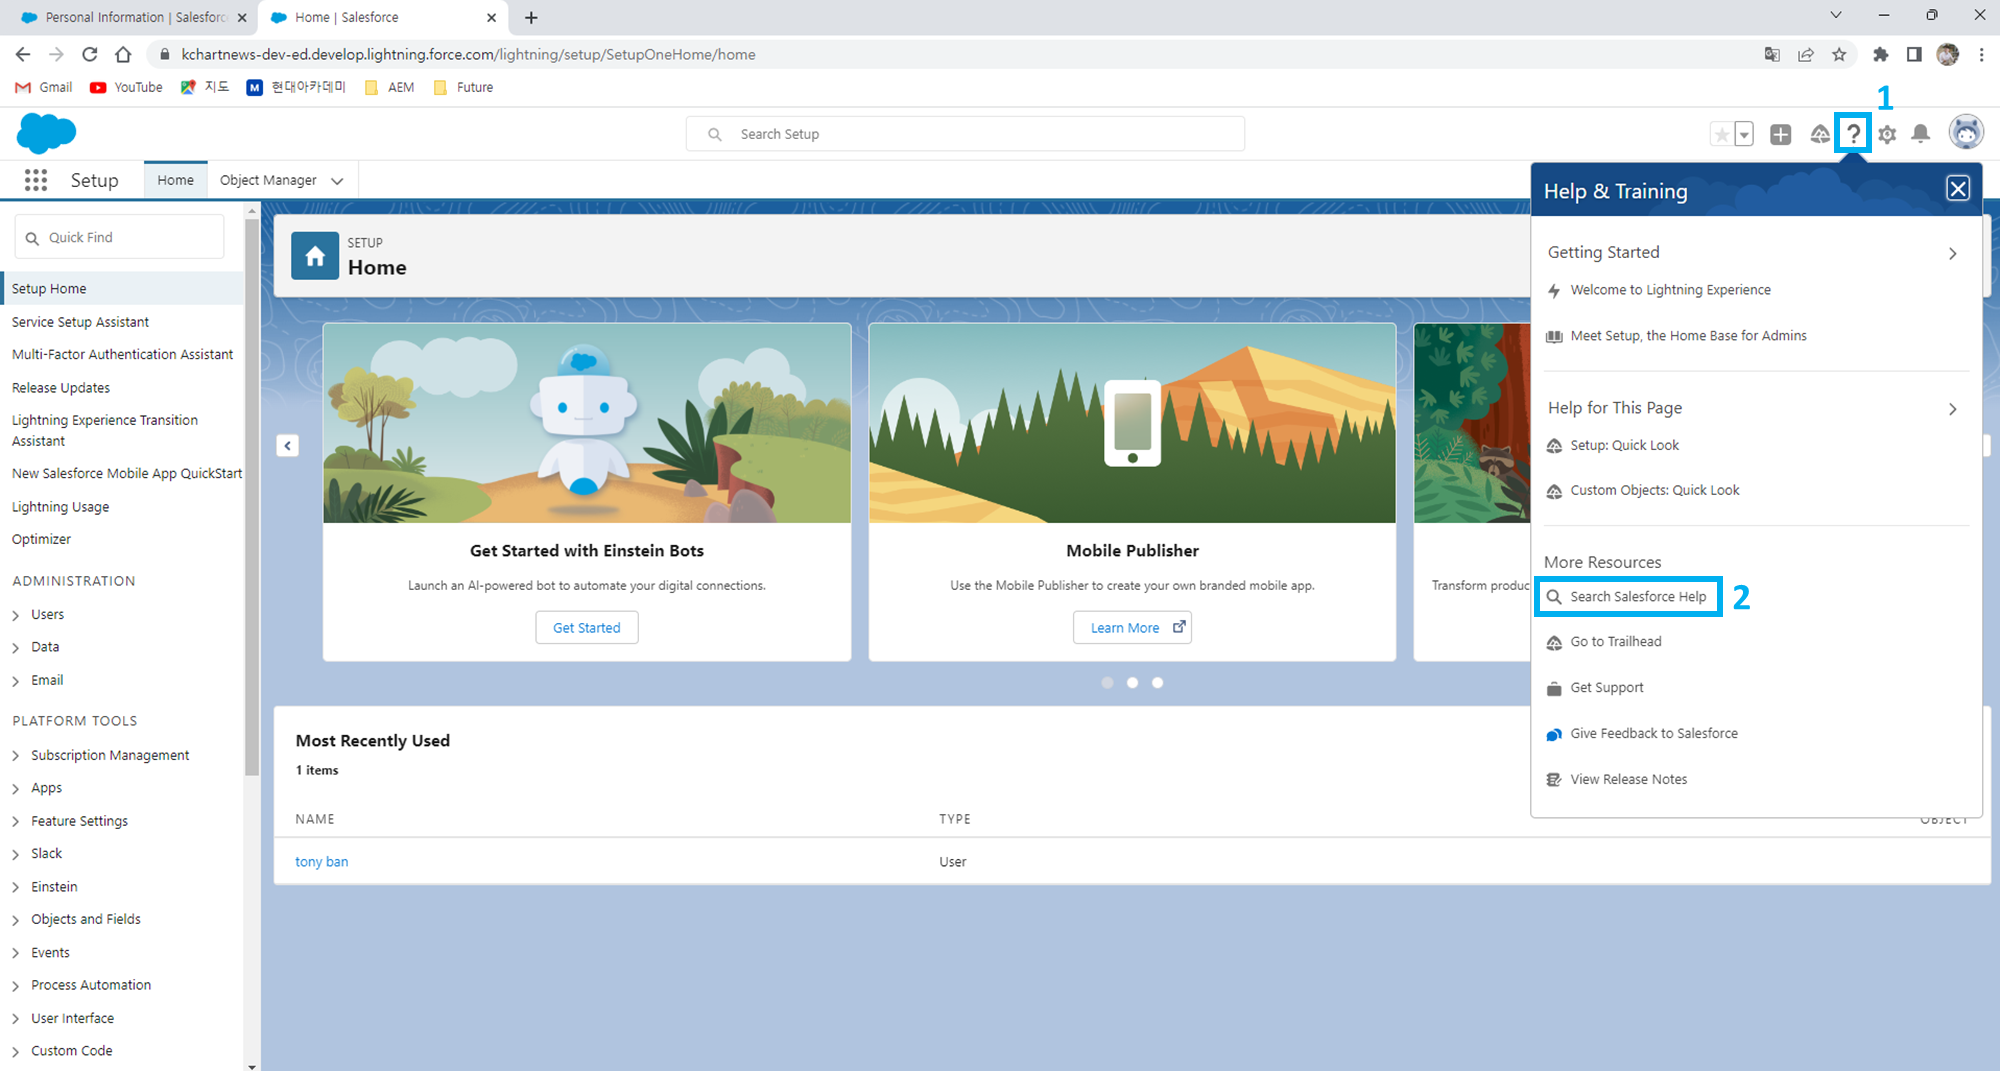Screen dimensions: 2000x1071
Task: Open Lightning Usage
Action: click(60, 507)
